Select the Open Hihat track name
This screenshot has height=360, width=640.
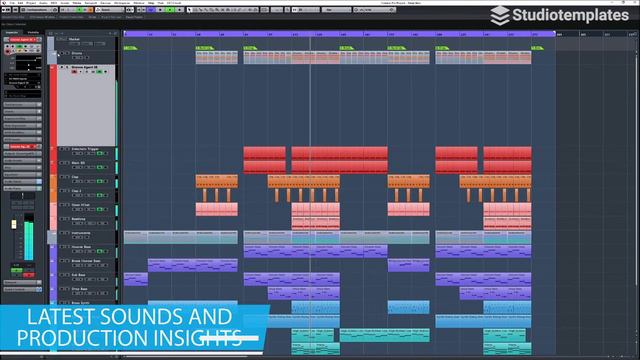click(80, 205)
